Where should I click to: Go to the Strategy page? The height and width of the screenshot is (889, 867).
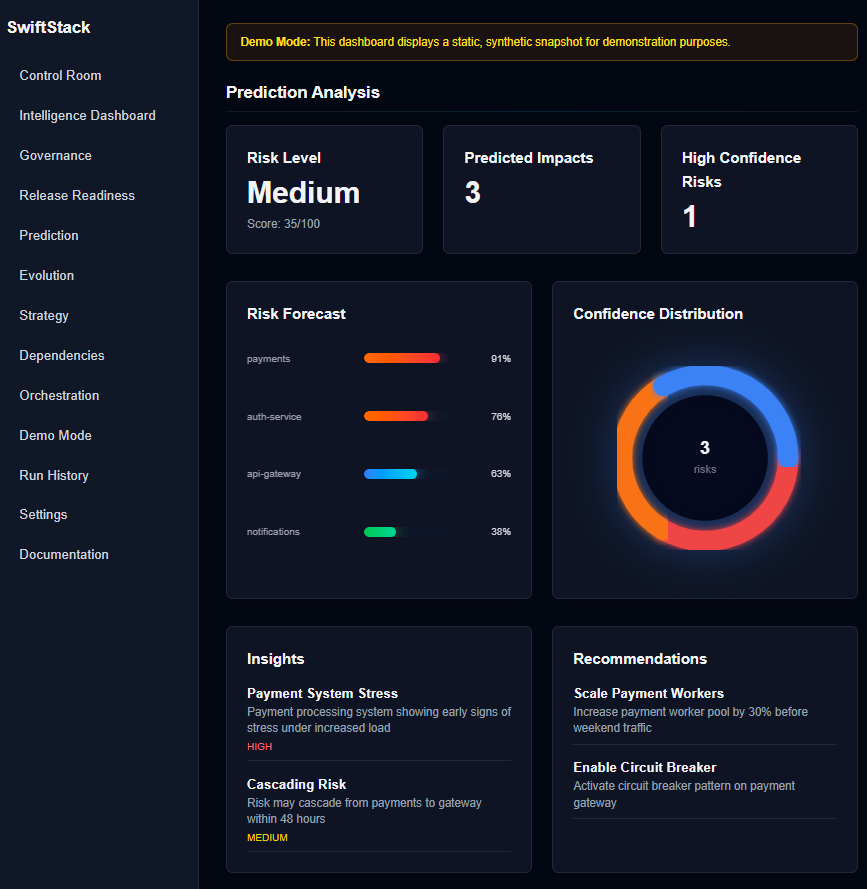coord(44,315)
